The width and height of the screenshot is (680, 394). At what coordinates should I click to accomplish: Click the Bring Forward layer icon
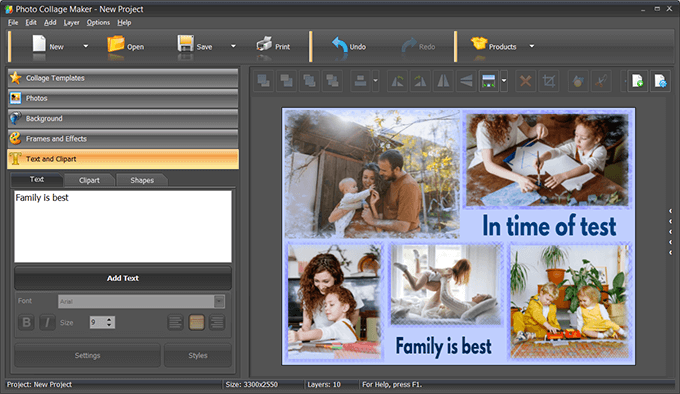coord(309,81)
